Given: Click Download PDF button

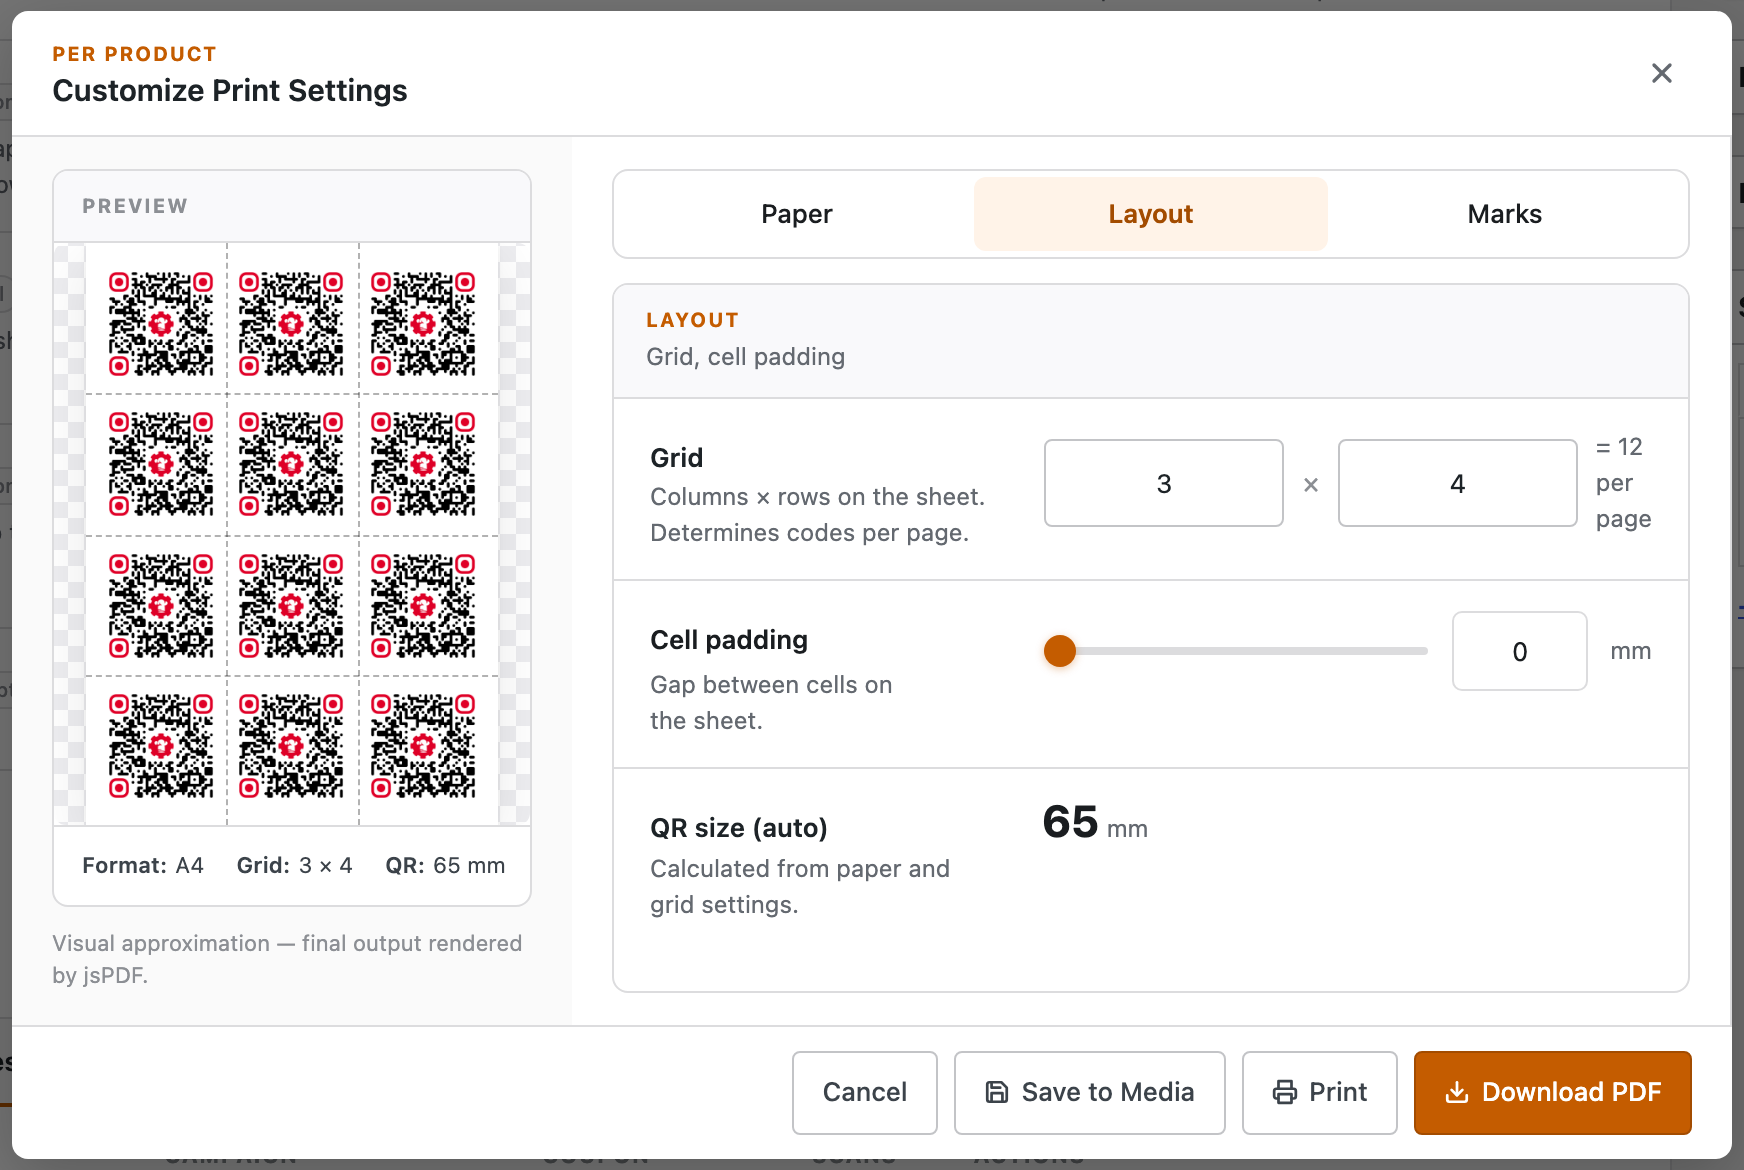Looking at the screenshot, I should coord(1553,1092).
